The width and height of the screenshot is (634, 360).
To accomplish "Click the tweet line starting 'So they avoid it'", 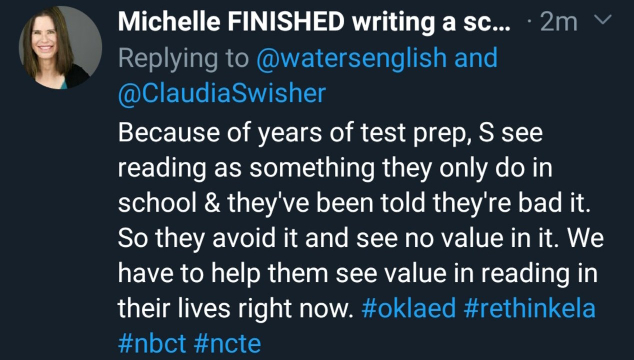I will pyautogui.click(x=361, y=238).
